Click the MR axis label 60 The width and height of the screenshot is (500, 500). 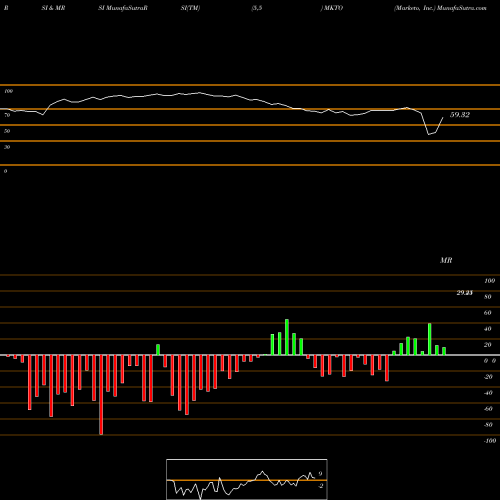(x=487, y=313)
